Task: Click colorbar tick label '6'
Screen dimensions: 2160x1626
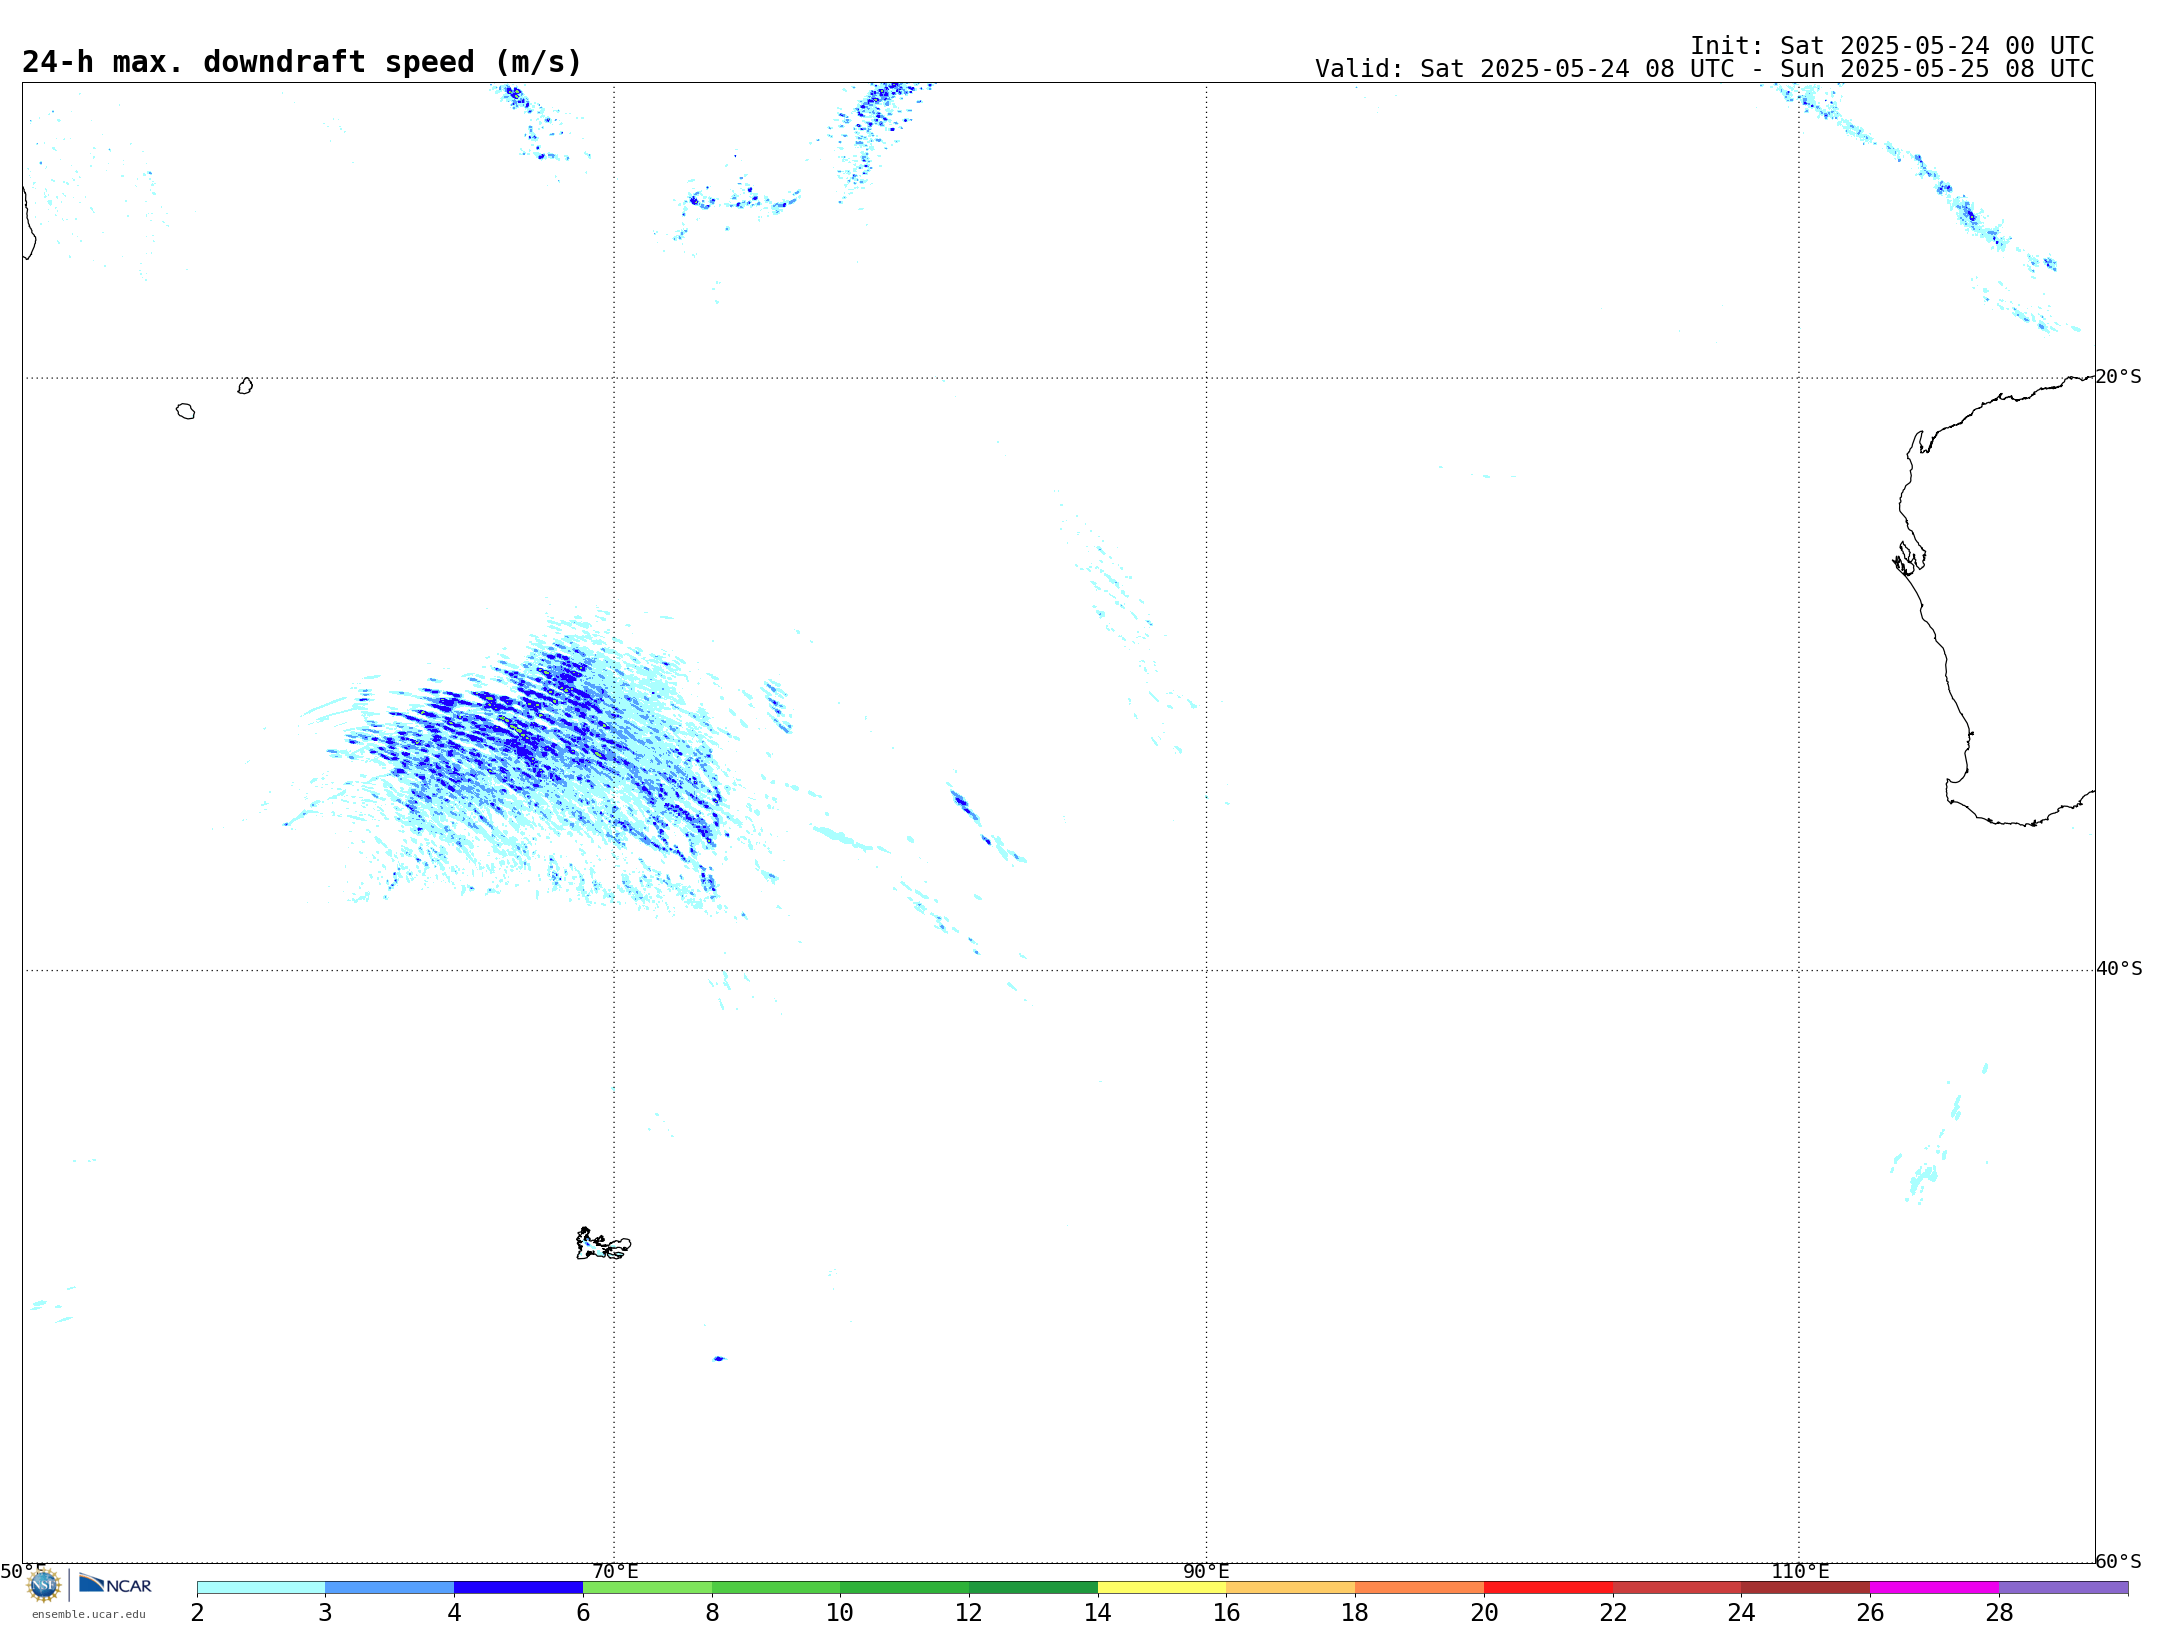Action: (583, 1613)
